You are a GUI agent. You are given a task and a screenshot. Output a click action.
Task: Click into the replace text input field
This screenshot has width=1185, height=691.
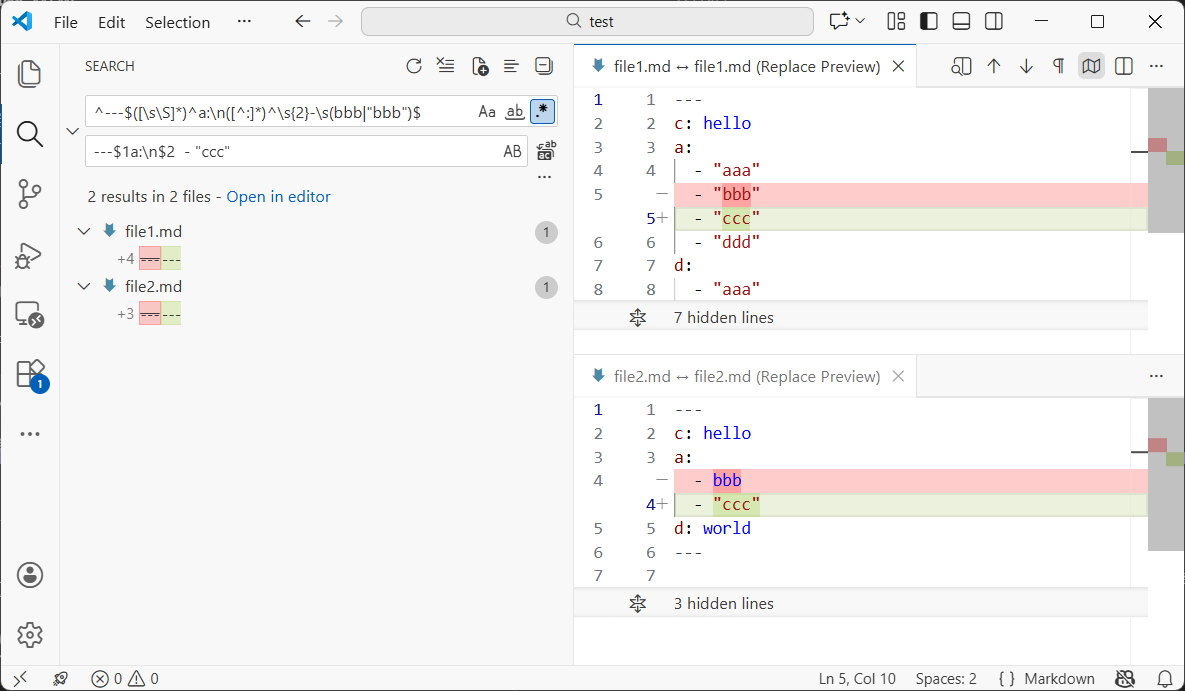point(290,152)
